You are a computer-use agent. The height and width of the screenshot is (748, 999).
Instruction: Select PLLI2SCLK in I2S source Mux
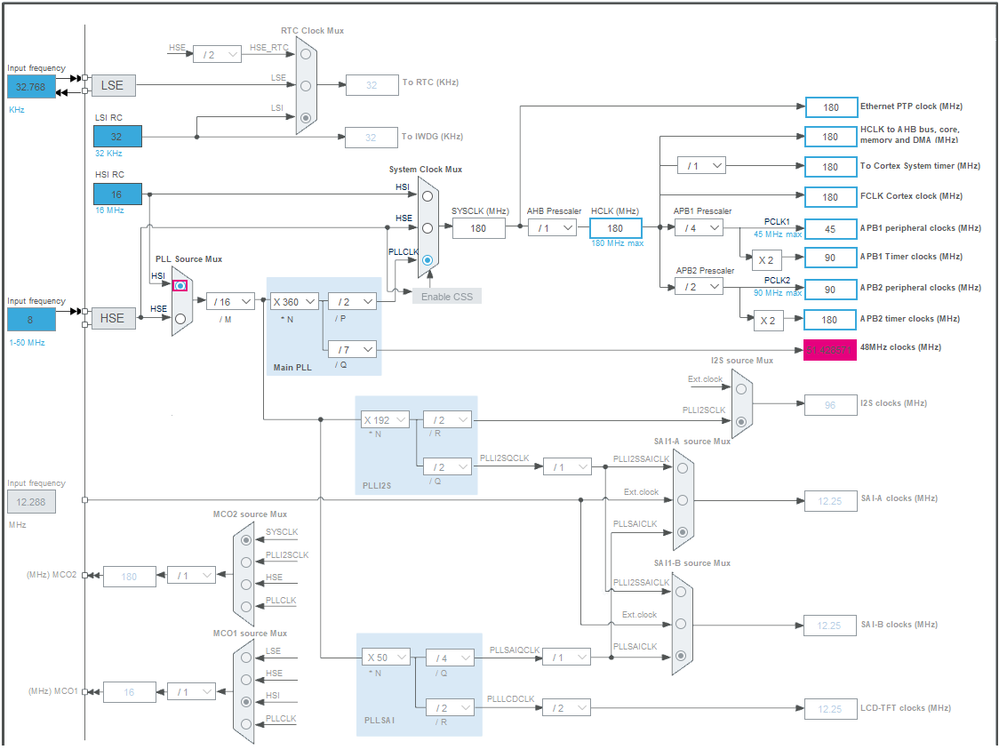click(x=740, y=422)
